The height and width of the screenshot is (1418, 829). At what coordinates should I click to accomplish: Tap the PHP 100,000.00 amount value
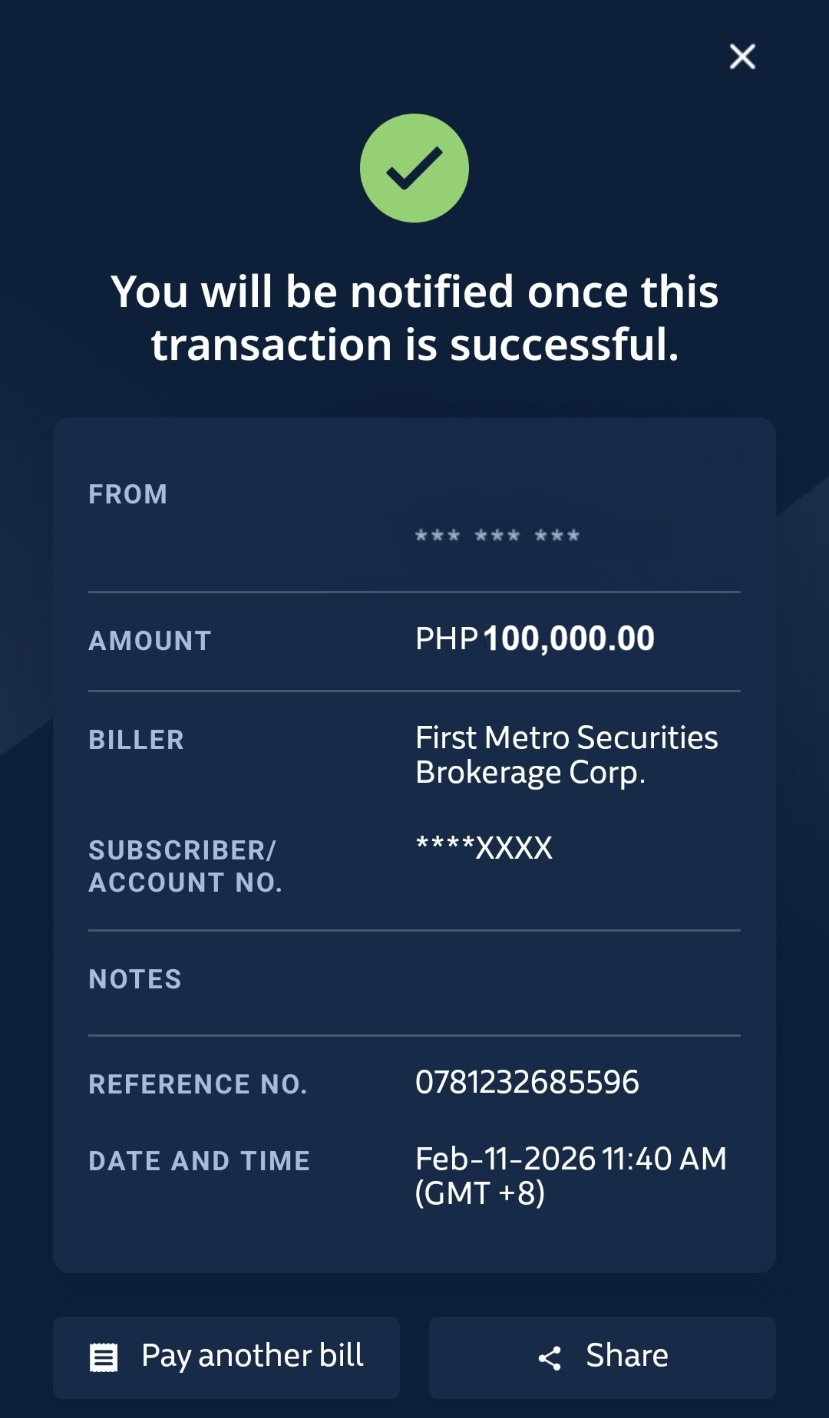point(535,639)
